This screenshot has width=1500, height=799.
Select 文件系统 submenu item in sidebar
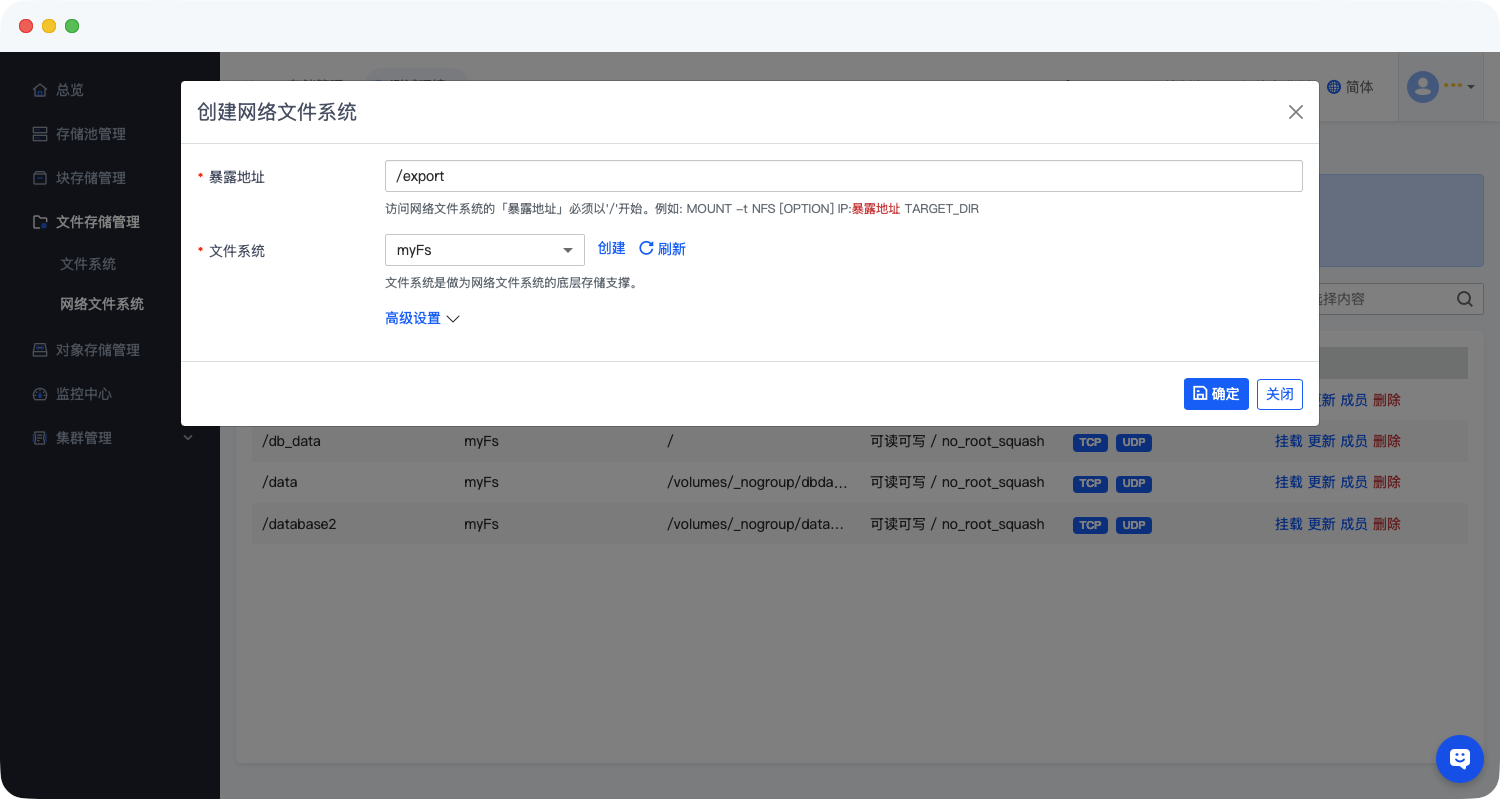pyautogui.click(x=88, y=264)
